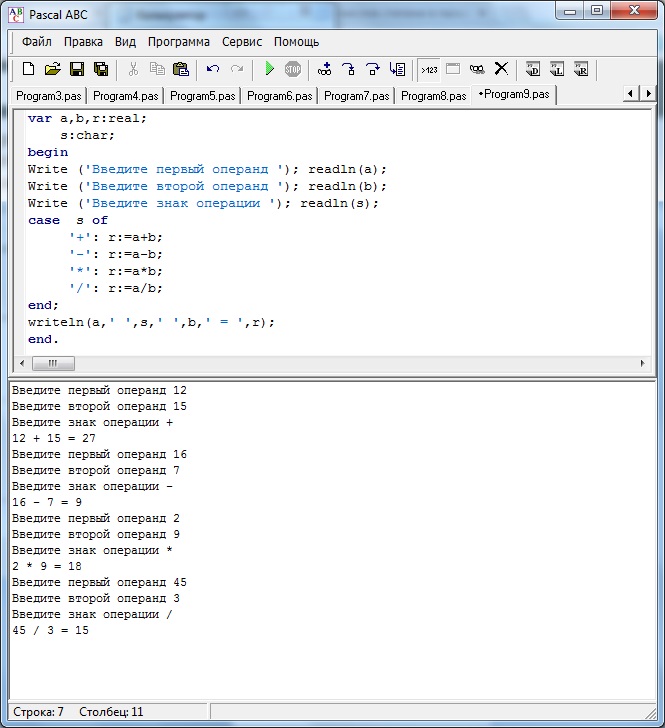Screen dimensions: 665x728
Task: Paste from clipboard using the toolbar icon
Action: tap(181, 69)
